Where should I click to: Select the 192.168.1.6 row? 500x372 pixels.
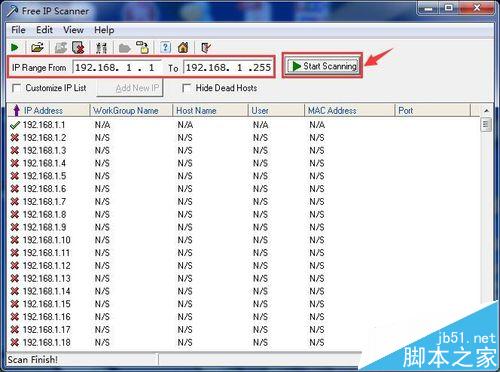(243, 189)
